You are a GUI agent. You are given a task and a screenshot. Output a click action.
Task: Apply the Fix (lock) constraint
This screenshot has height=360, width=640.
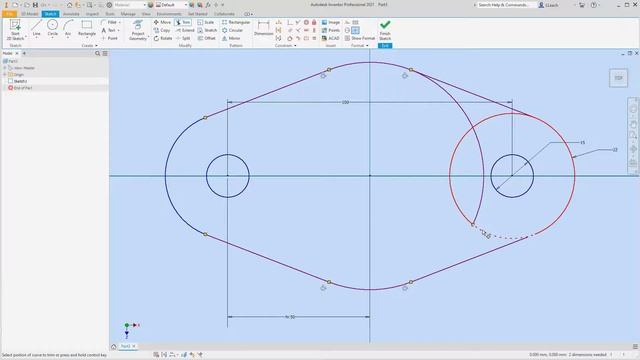point(314,22)
